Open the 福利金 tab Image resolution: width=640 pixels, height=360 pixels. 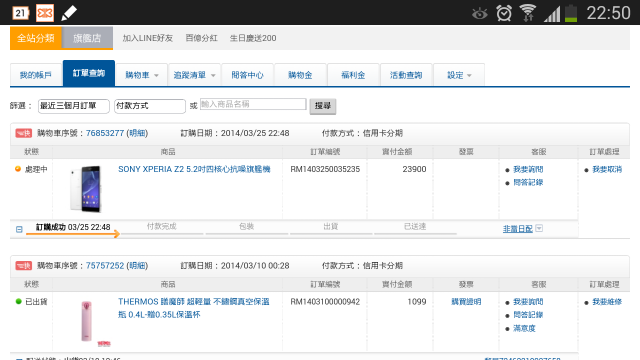(x=353, y=75)
